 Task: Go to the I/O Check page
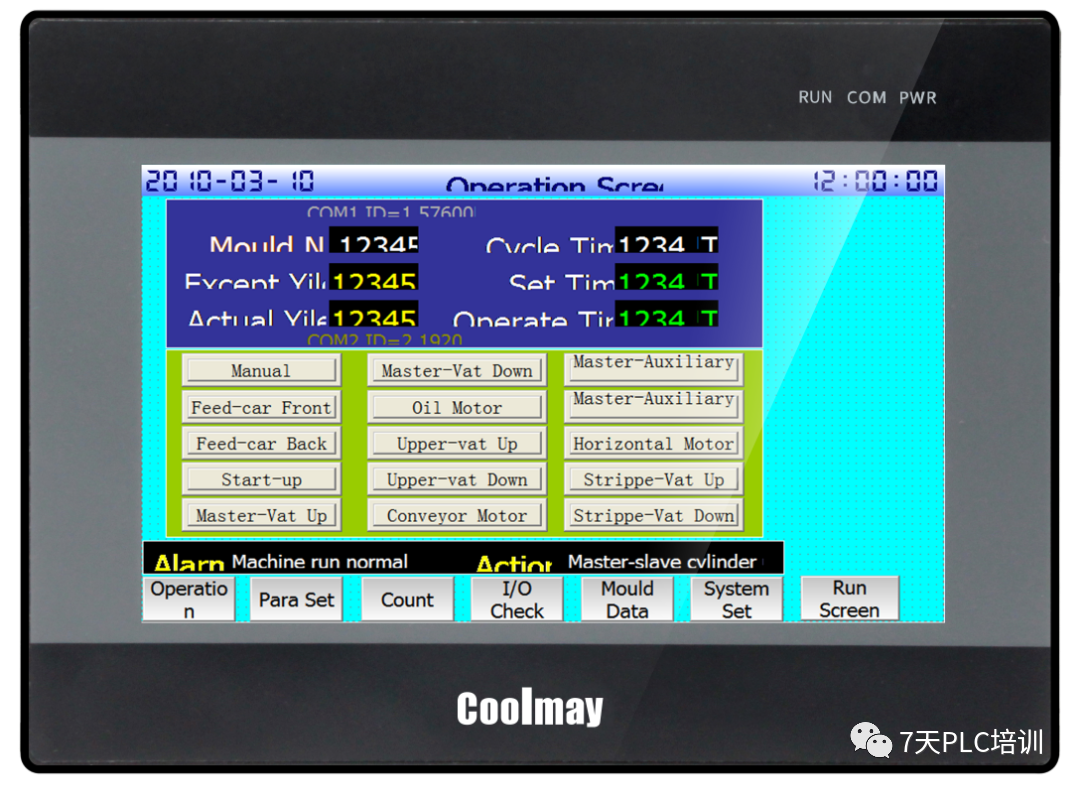[517, 599]
